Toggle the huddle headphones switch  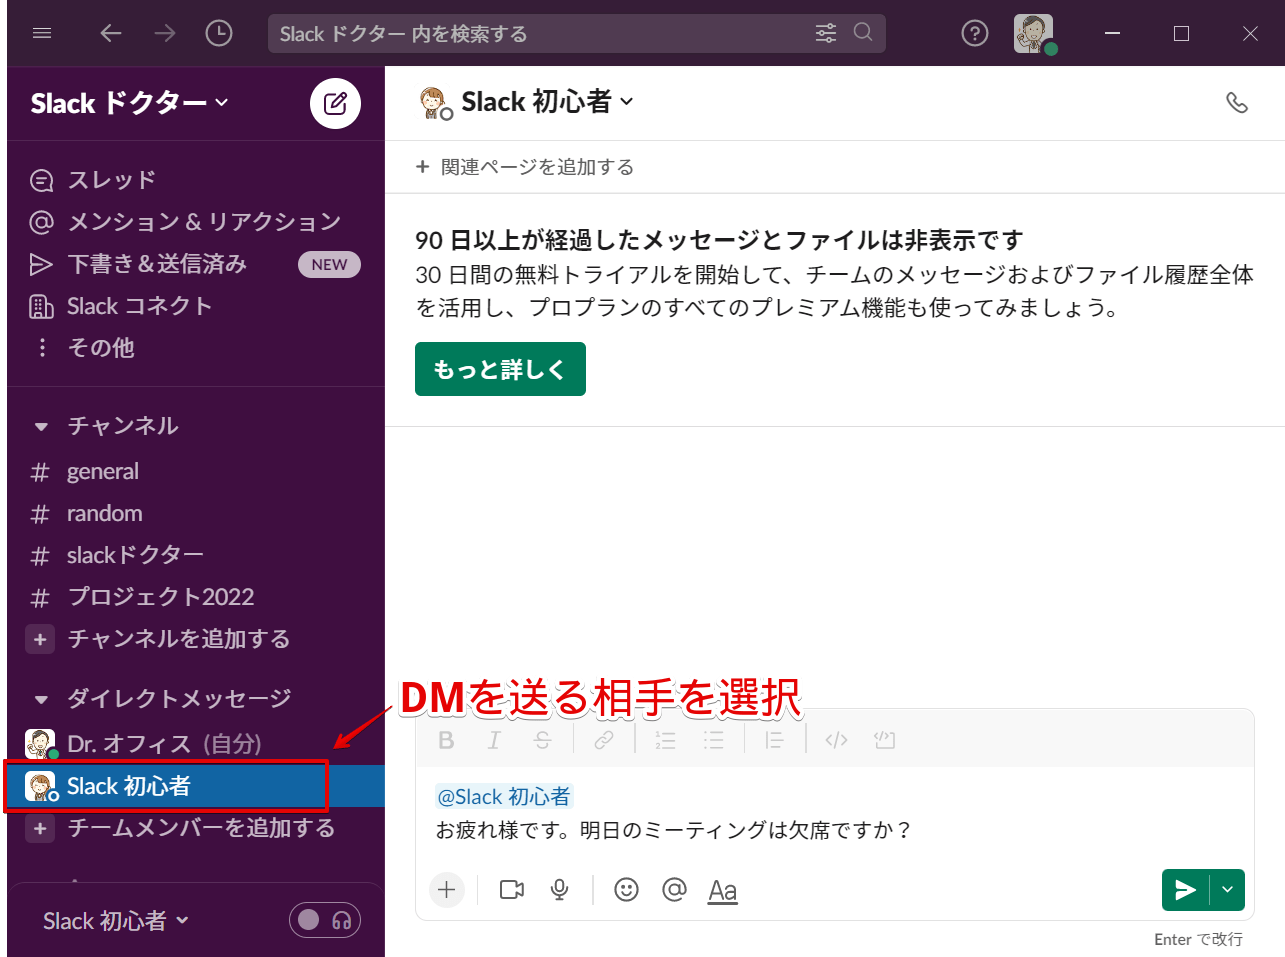click(x=325, y=920)
